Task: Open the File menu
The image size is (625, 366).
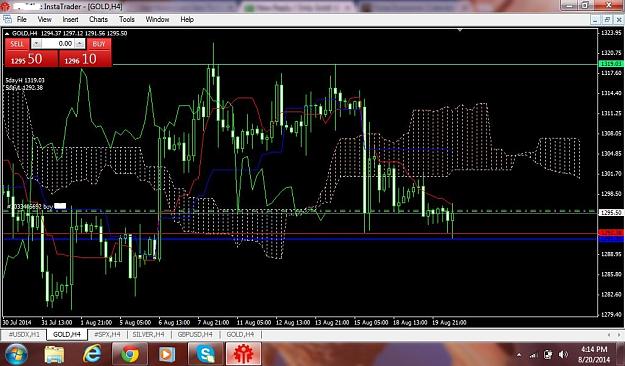Action: click(x=22, y=19)
